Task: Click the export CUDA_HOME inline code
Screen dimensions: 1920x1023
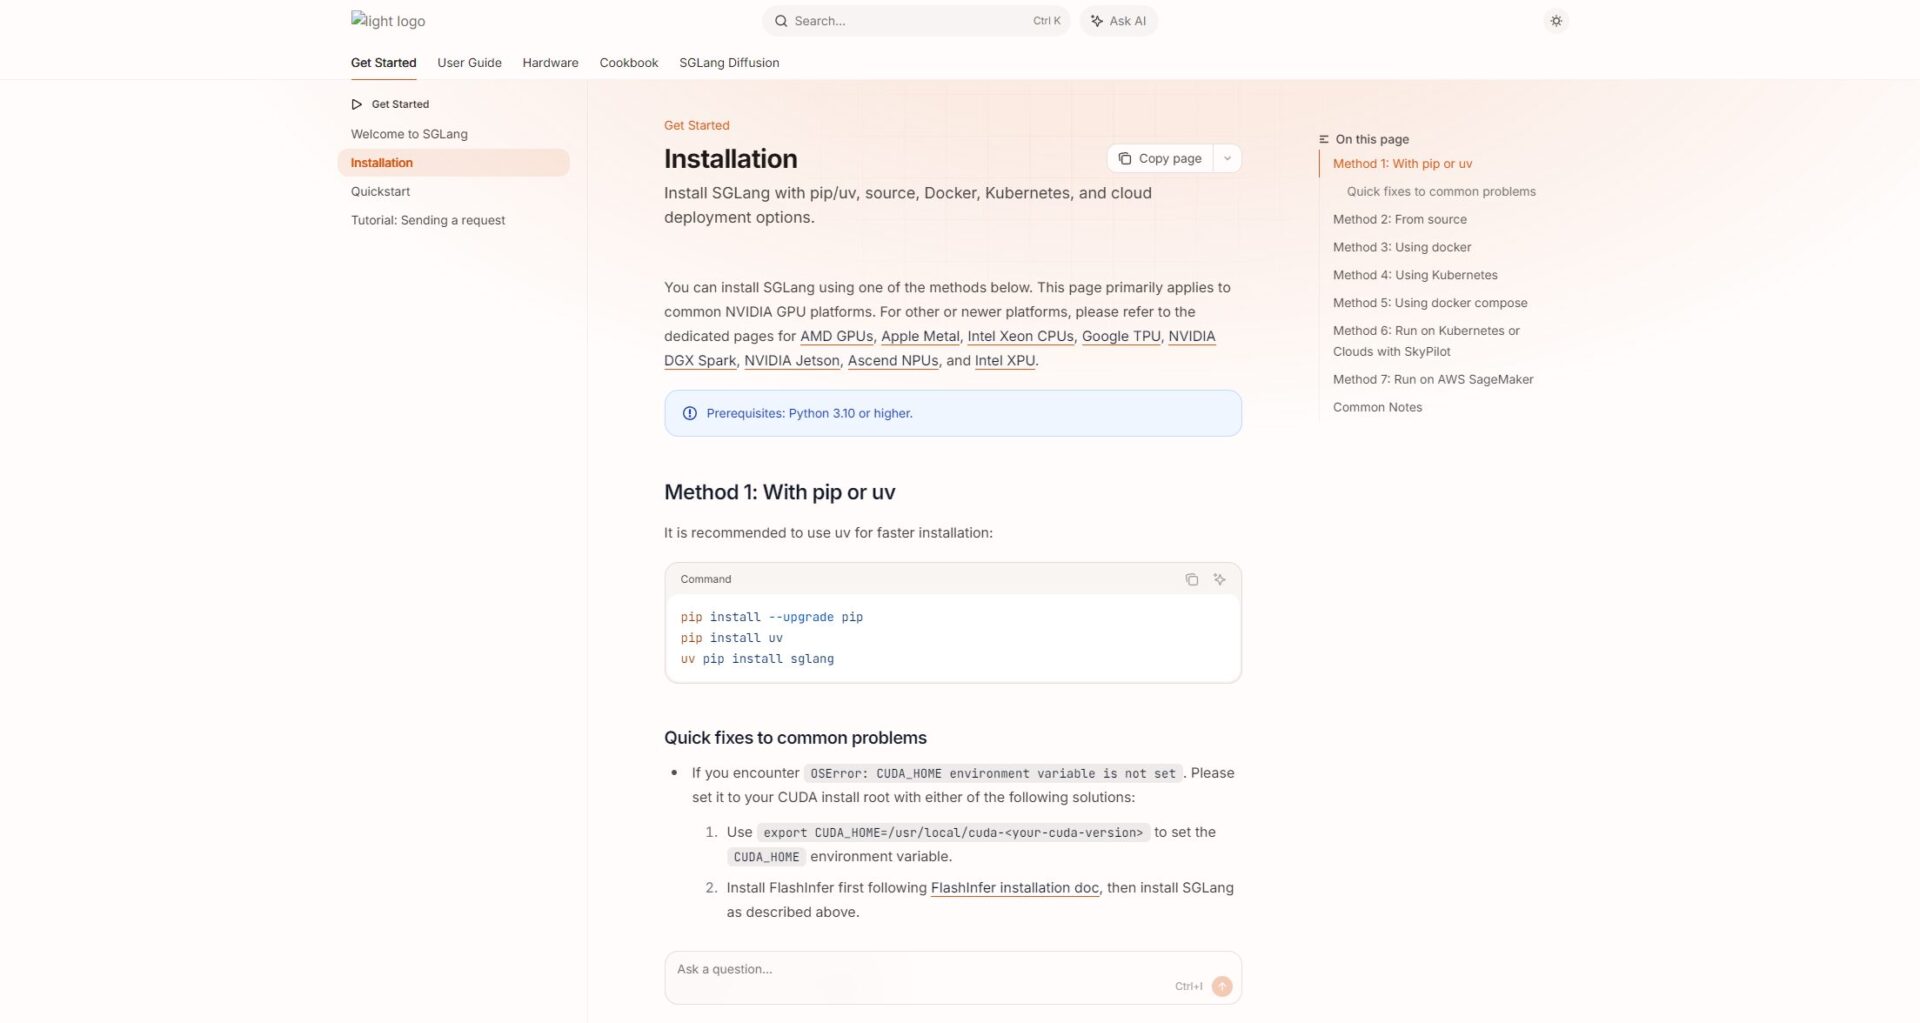Action: tap(953, 833)
